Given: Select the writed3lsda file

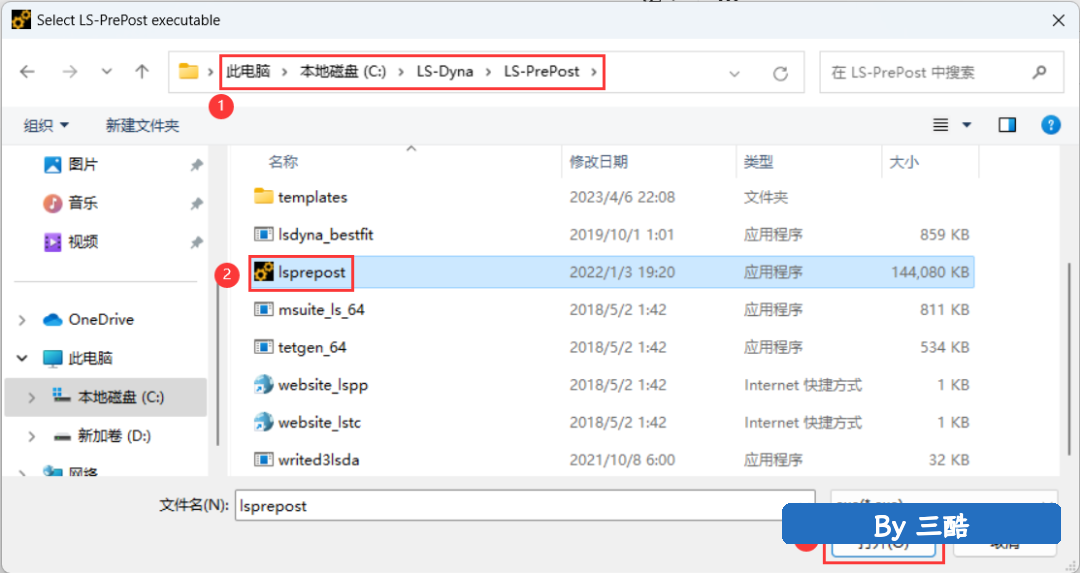Looking at the screenshot, I should coord(319,459).
